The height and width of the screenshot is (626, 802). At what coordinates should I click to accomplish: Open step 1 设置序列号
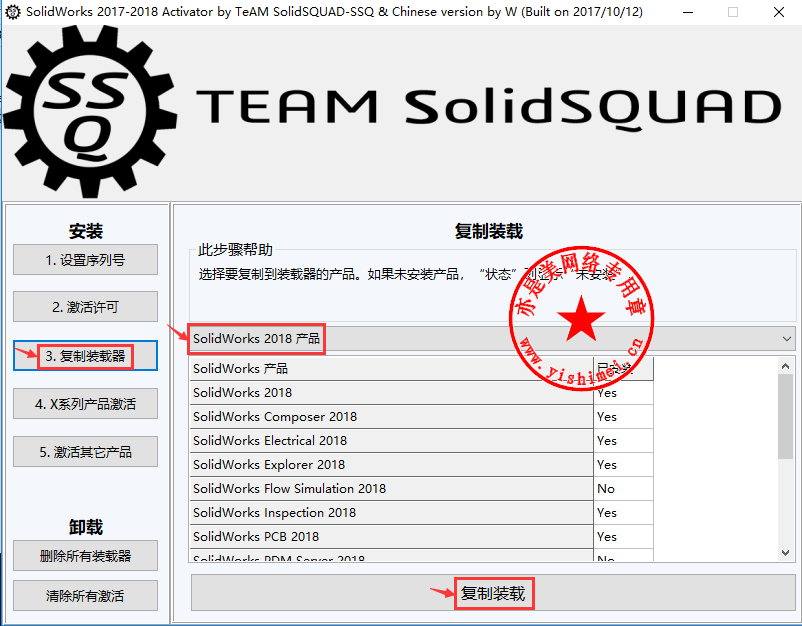tap(85, 260)
